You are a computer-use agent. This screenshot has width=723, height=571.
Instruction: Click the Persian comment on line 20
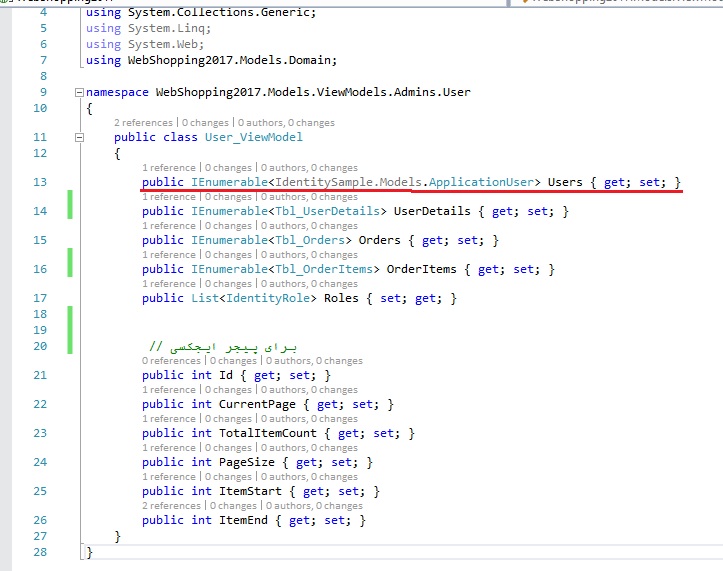point(223,346)
